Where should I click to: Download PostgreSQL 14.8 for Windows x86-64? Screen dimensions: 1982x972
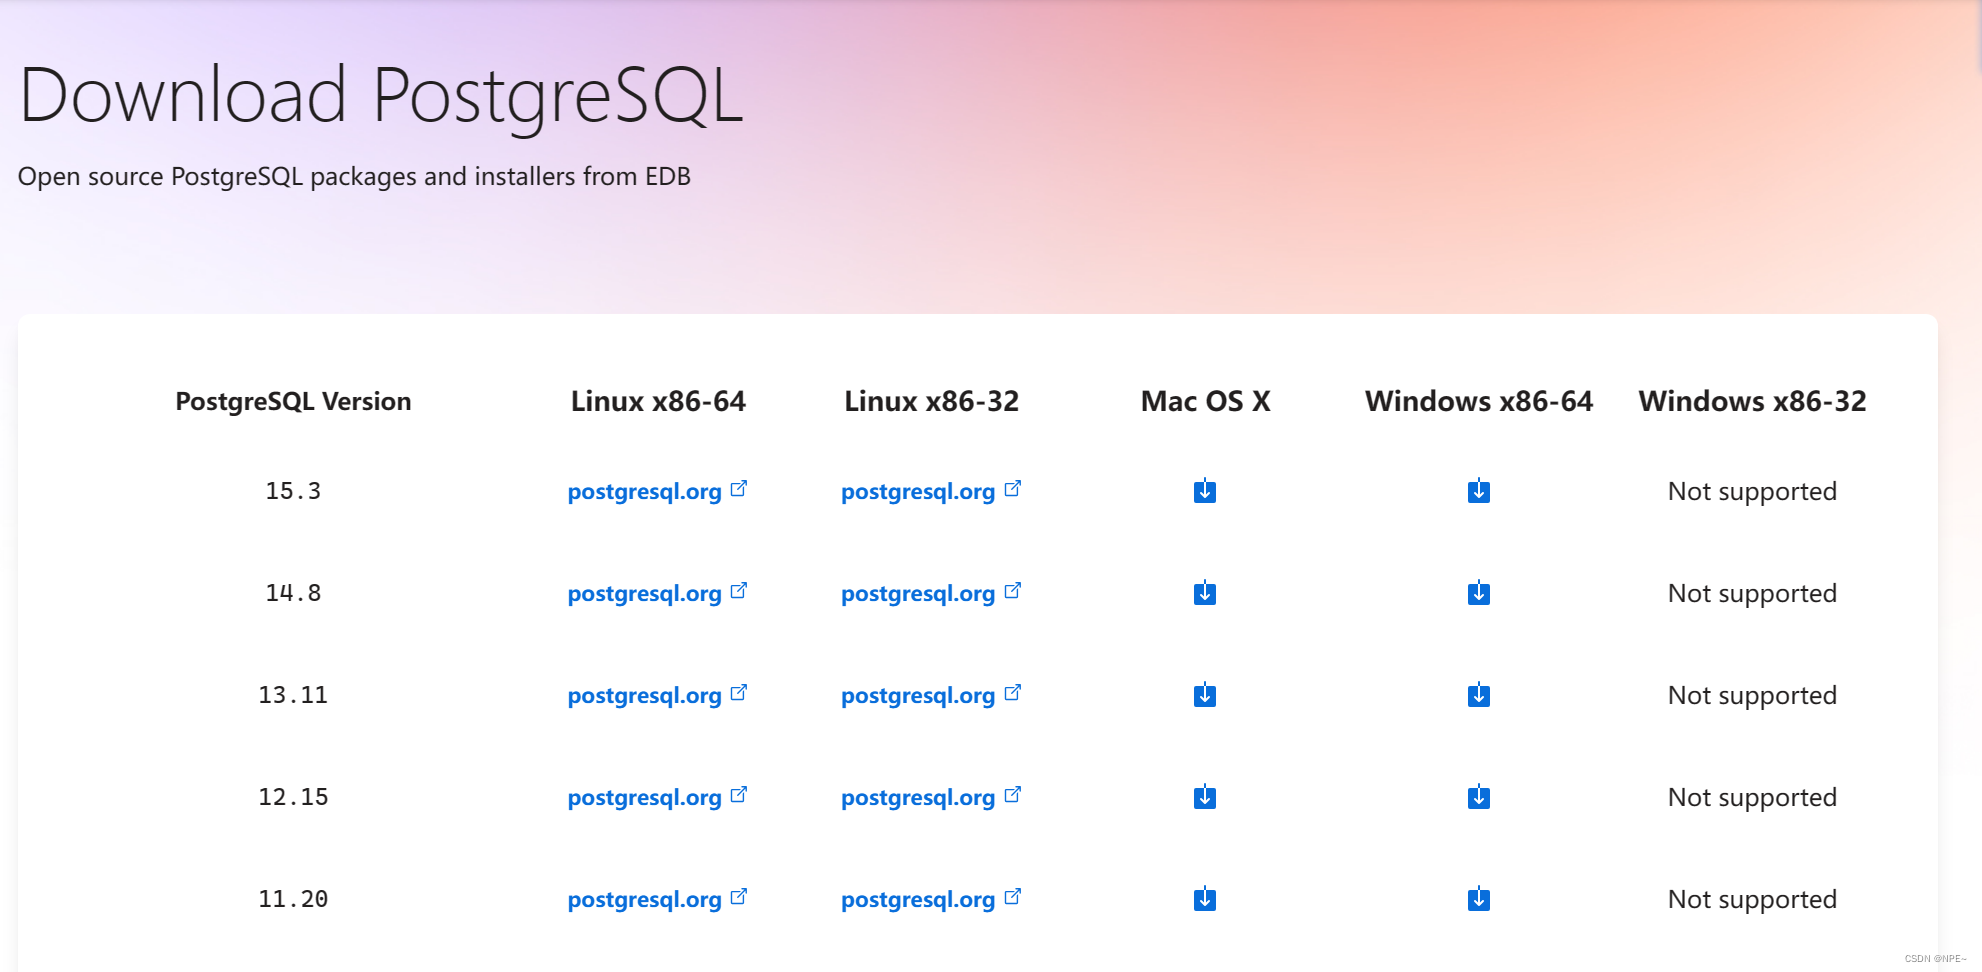tap(1479, 593)
